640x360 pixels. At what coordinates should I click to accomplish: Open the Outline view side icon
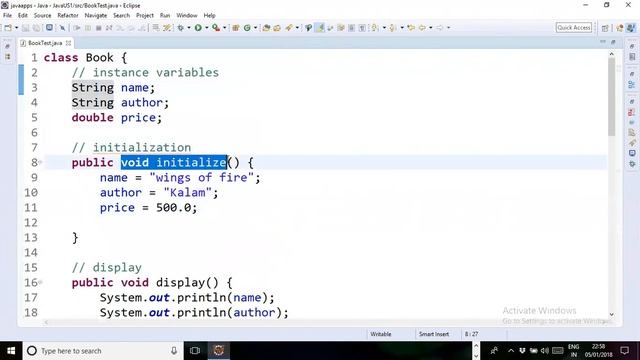click(632, 84)
